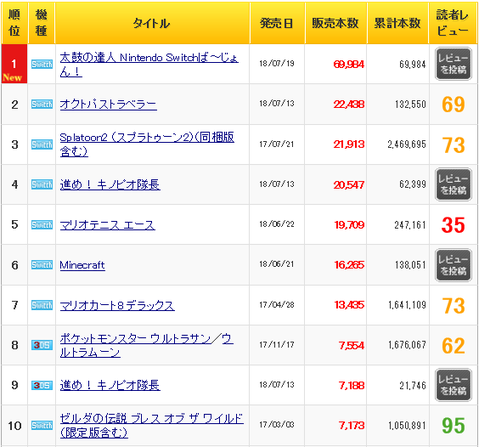Click the 販売本数 column header
The image size is (479, 447).
pos(336,23)
